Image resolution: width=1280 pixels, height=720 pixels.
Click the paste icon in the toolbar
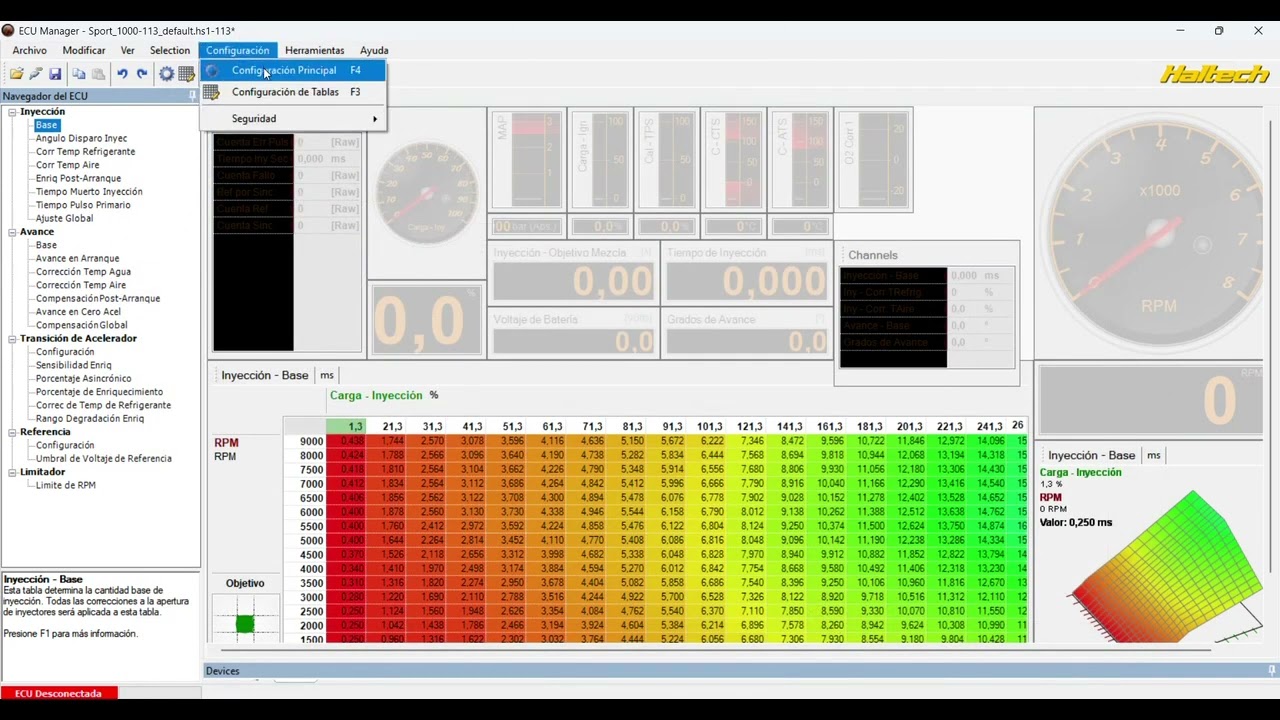pyautogui.click(x=98, y=74)
